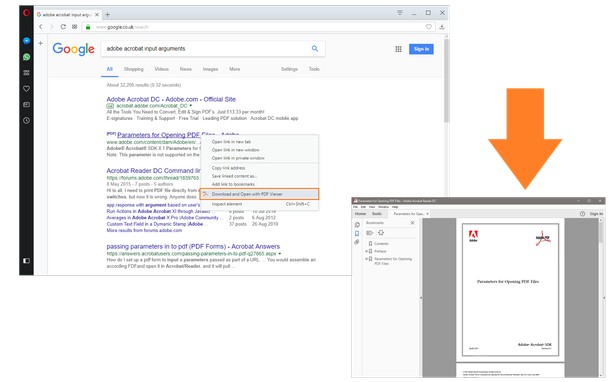
Task: Open Speed Dial from the Opera sidebar
Action: (x=26, y=73)
